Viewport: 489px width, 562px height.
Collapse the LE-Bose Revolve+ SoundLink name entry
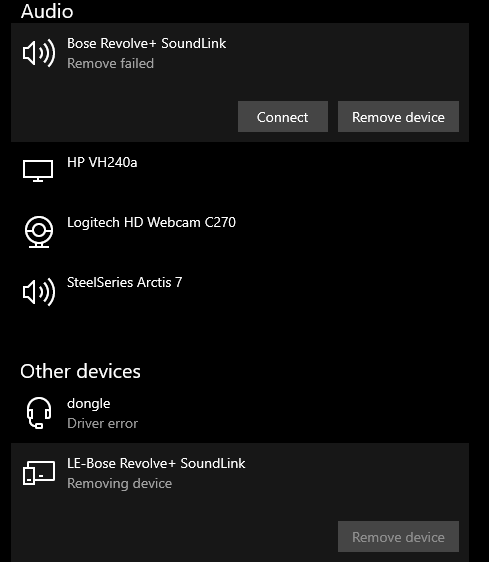coord(156,463)
